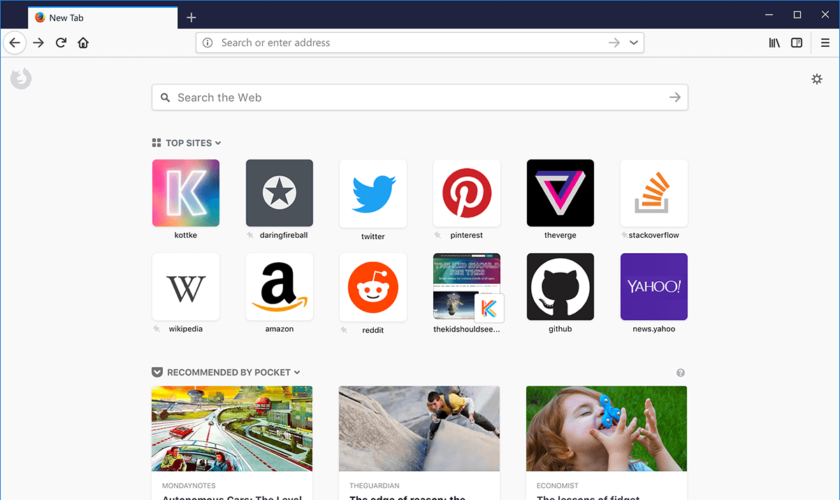Viewport: 840px width, 500px height.
Task: Click the MONDAYNOTES source label
Action: click(189, 486)
